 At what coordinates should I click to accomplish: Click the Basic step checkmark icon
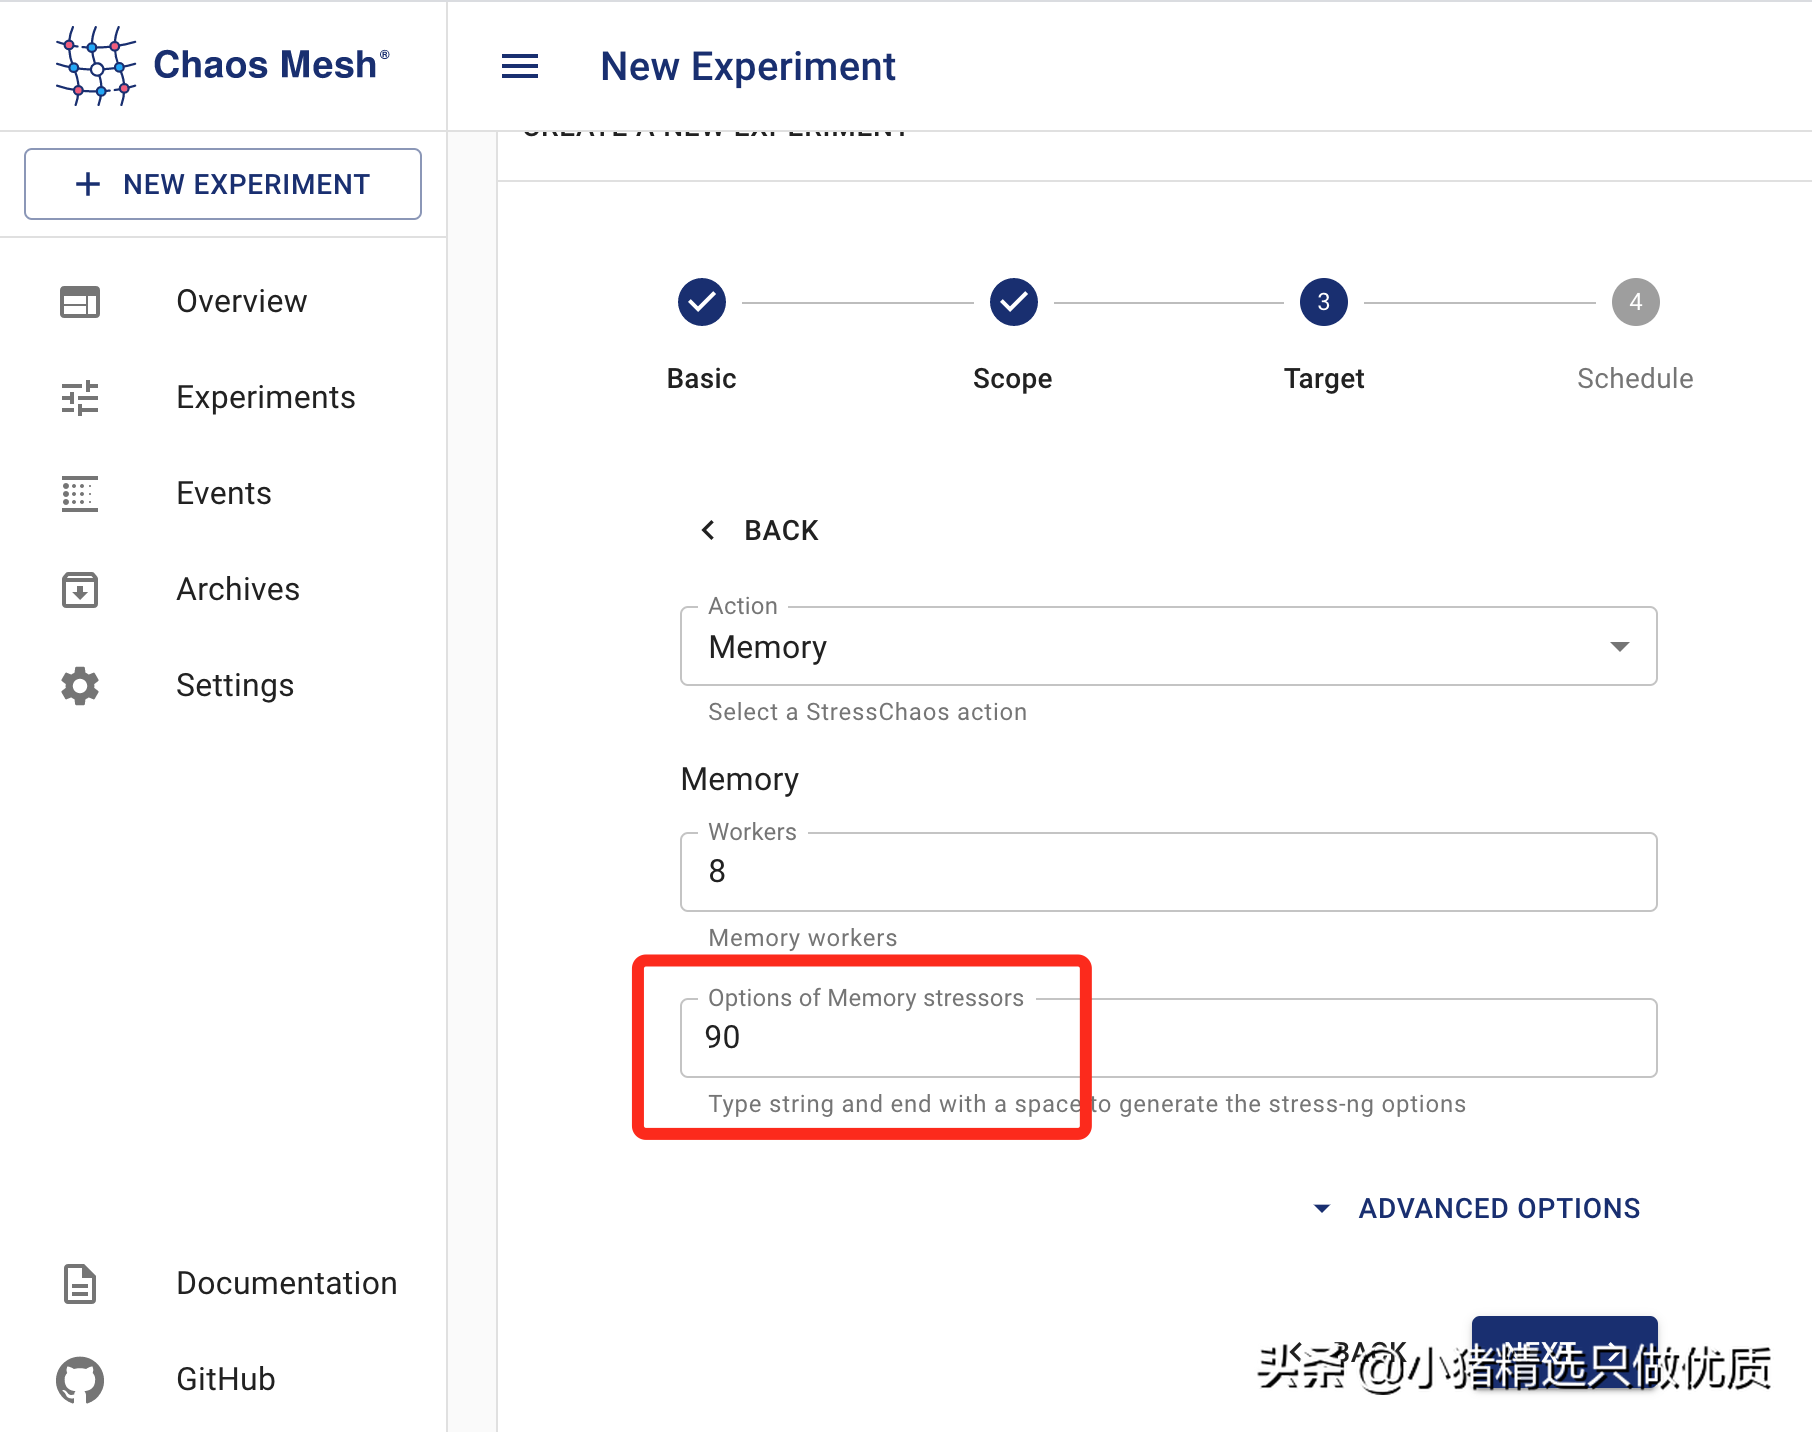tap(702, 302)
